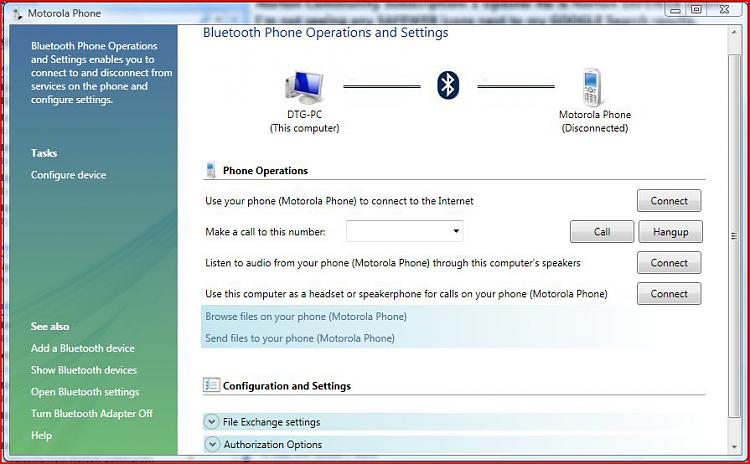750x464 pixels.
Task: Open the phone number dropdown
Action: (456, 231)
